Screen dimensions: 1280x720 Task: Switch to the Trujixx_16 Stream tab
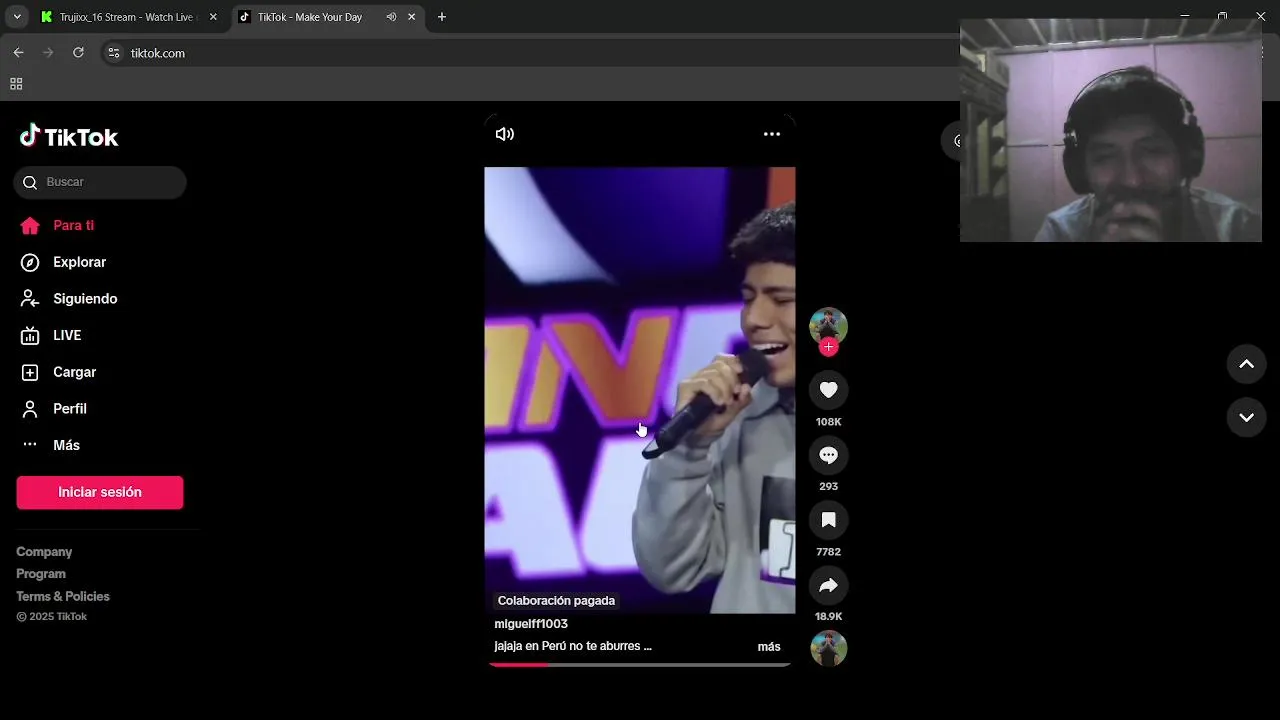pyautogui.click(x=127, y=17)
